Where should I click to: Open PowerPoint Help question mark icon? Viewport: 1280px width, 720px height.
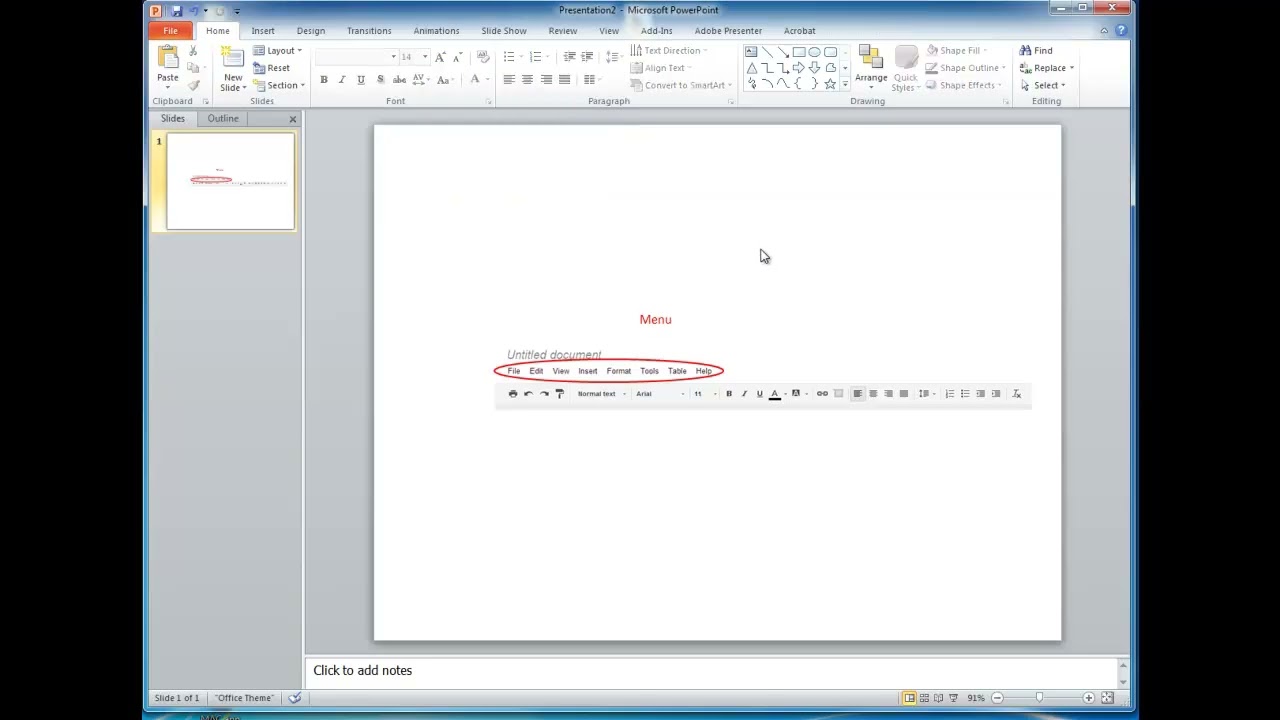[1121, 31]
